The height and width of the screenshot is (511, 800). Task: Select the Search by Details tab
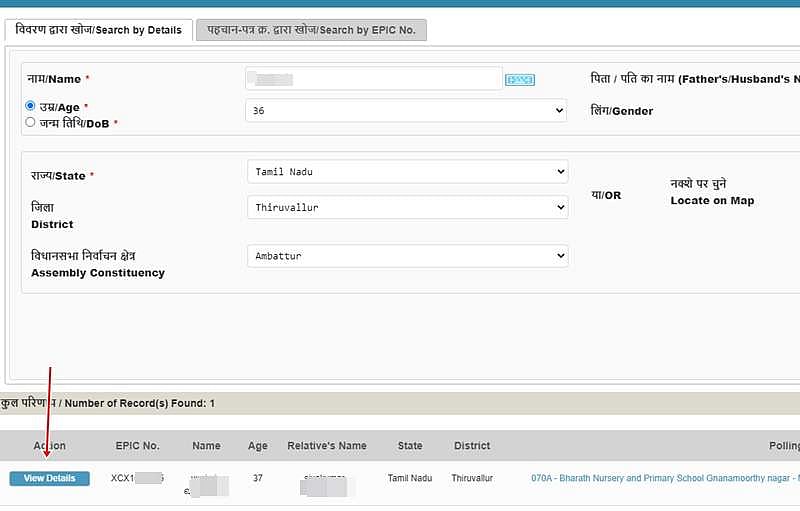pos(99,30)
